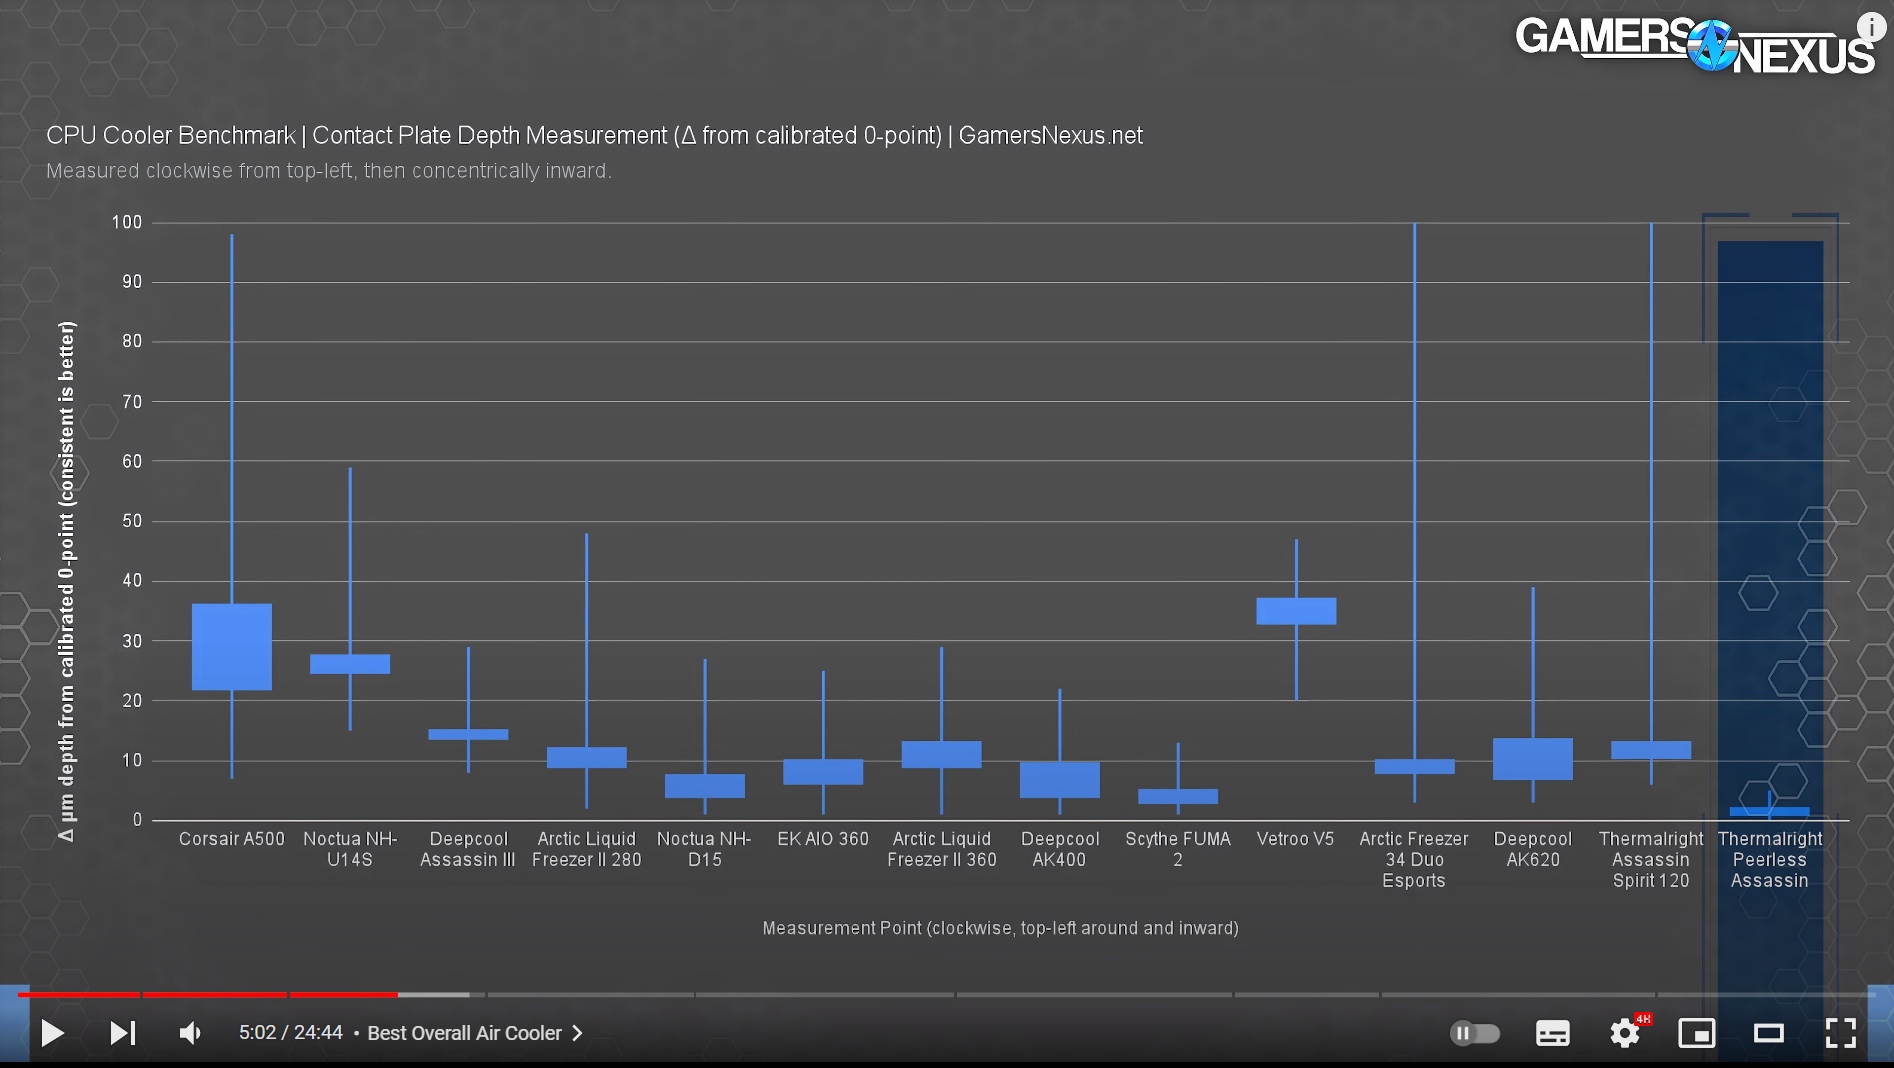
Task: Click the highlighted Thermalright Peerless Assassin label
Action: coord(1769,860)
